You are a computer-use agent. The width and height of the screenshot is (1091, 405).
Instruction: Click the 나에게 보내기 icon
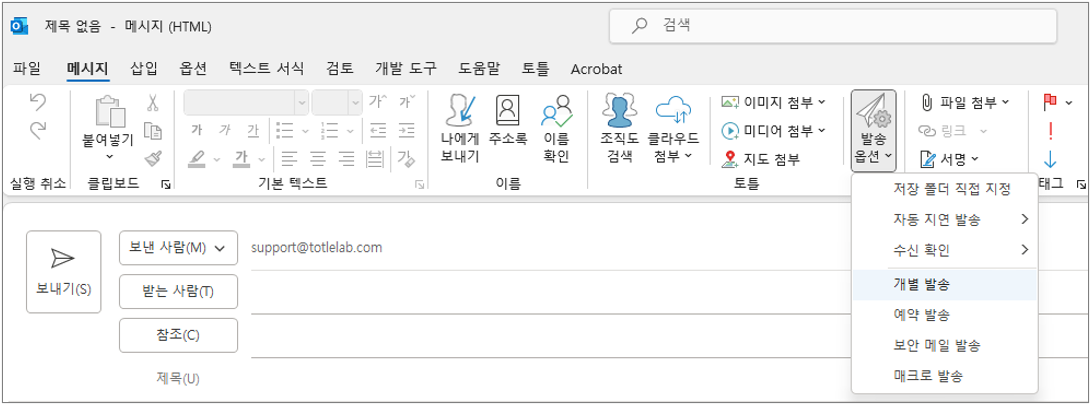(460, 110)
